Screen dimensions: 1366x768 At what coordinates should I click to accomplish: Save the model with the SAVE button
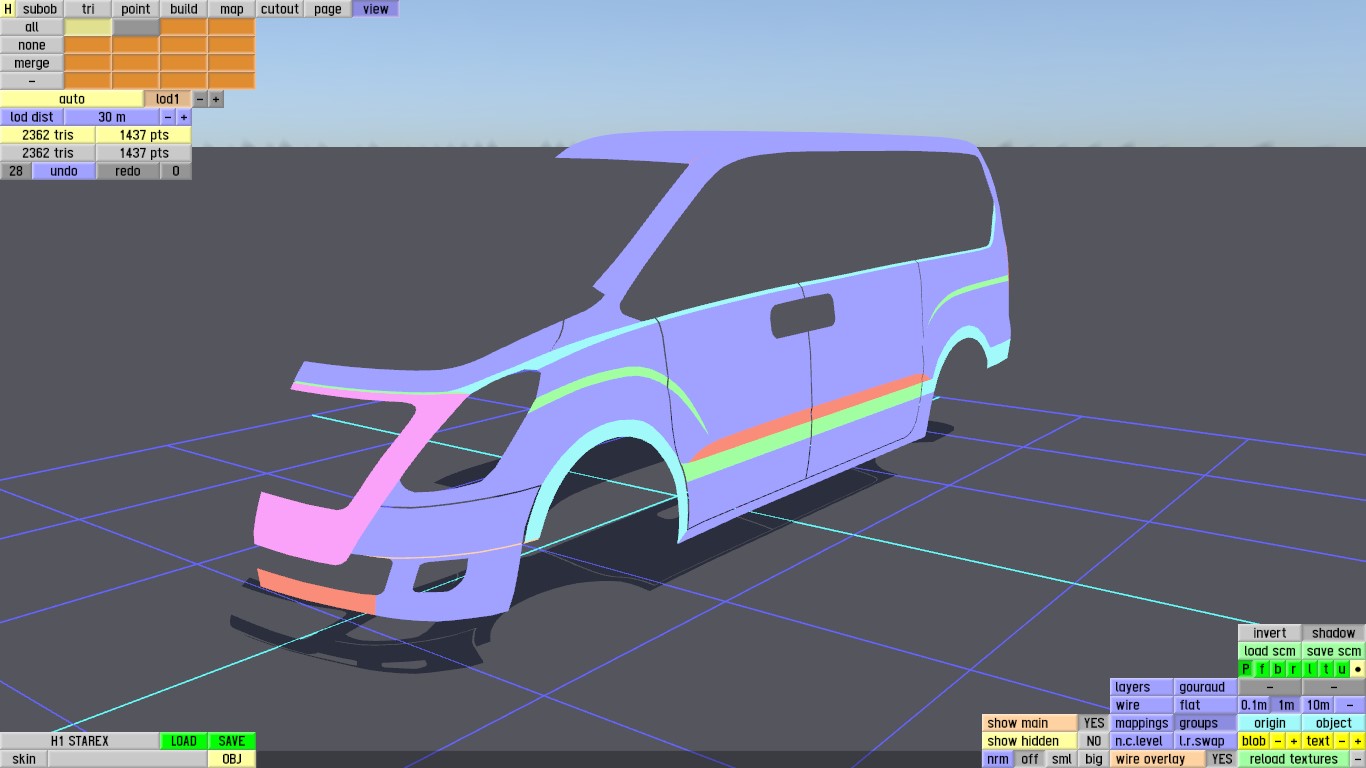coord(232,741)
